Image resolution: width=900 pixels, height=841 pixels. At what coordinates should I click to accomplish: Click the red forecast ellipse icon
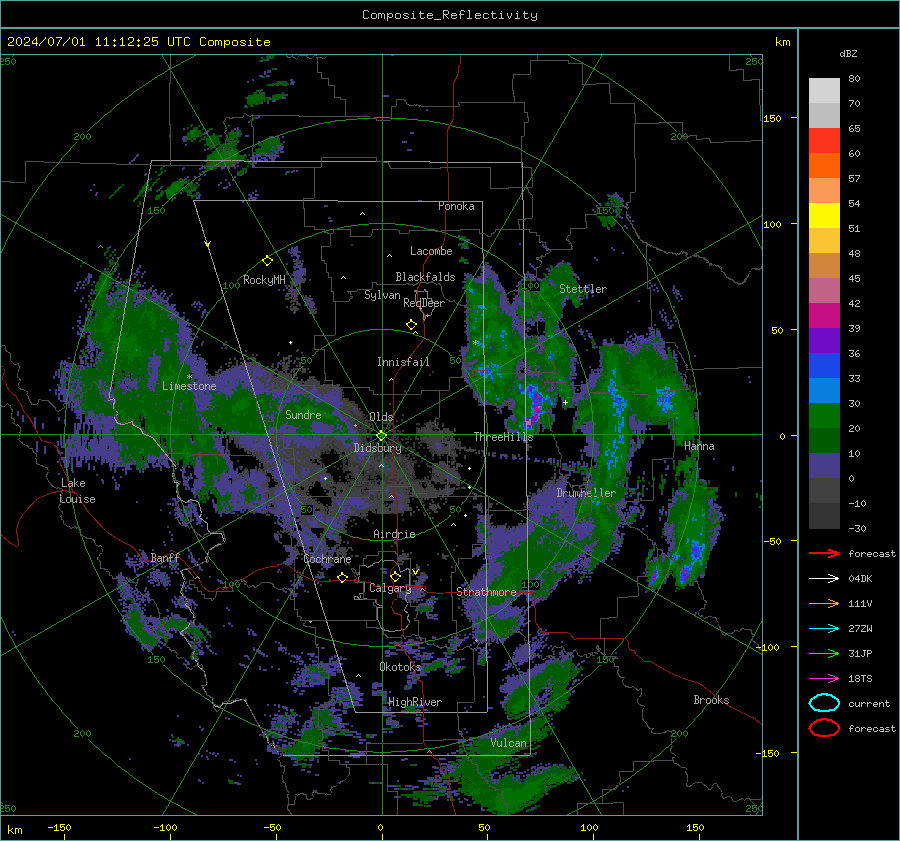click(824, 728)
